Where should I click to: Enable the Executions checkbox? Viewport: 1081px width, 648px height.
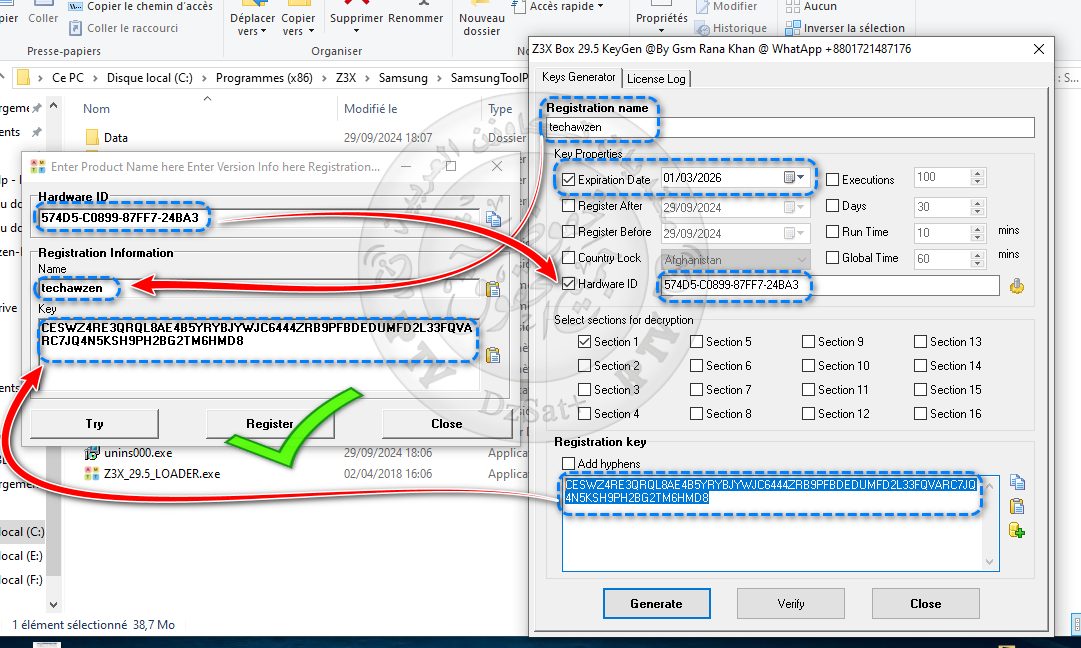833,180
